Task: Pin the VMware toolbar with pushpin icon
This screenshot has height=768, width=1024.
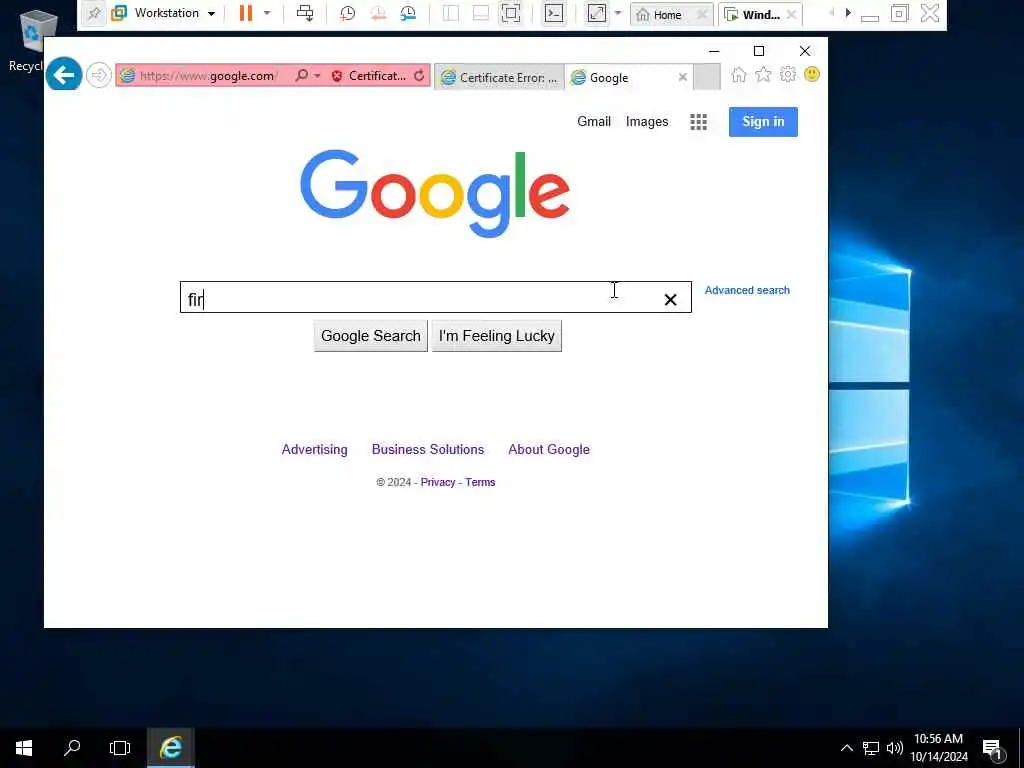Action: click(x=94, y=13)
